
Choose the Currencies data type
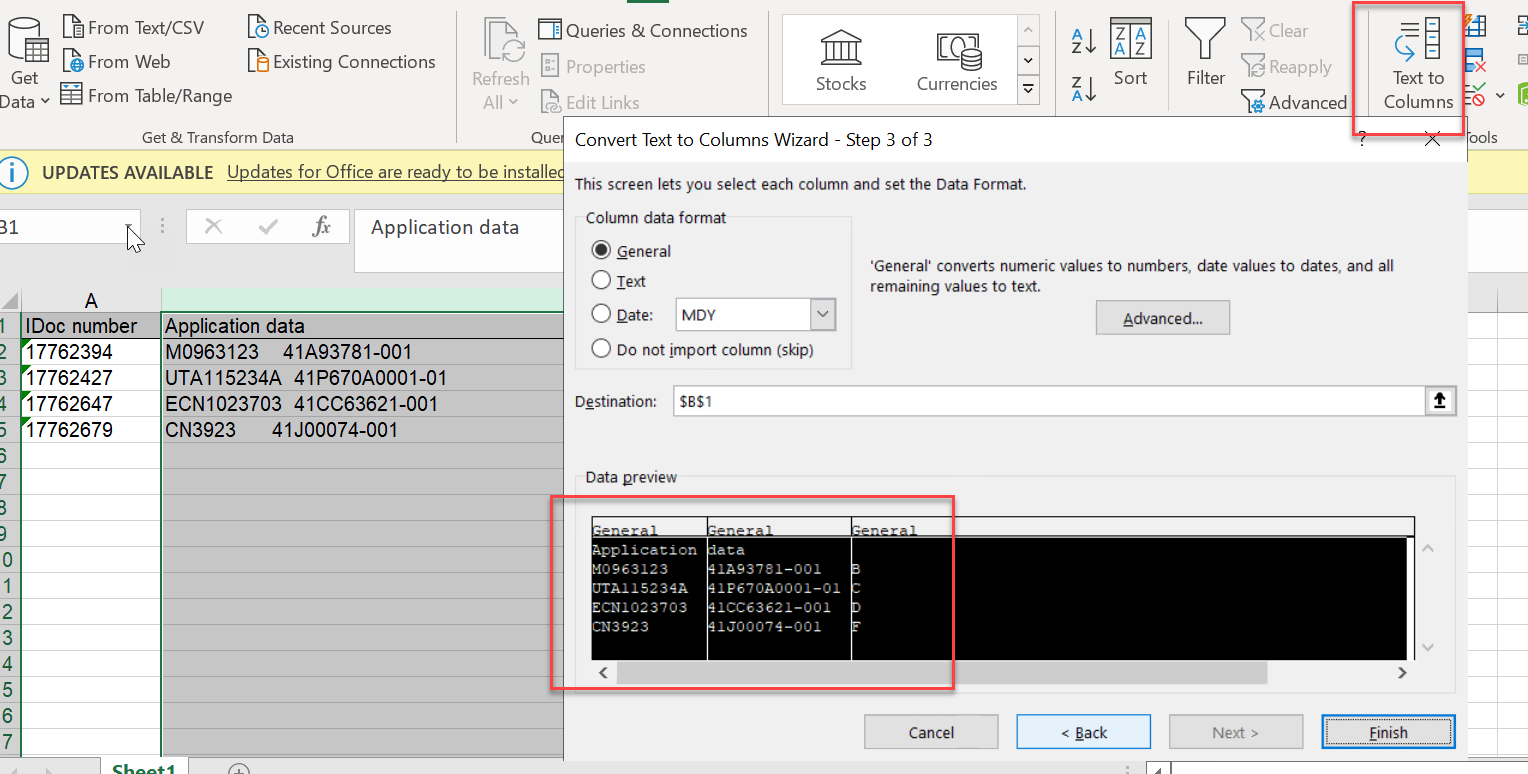[x=957, y=60]
